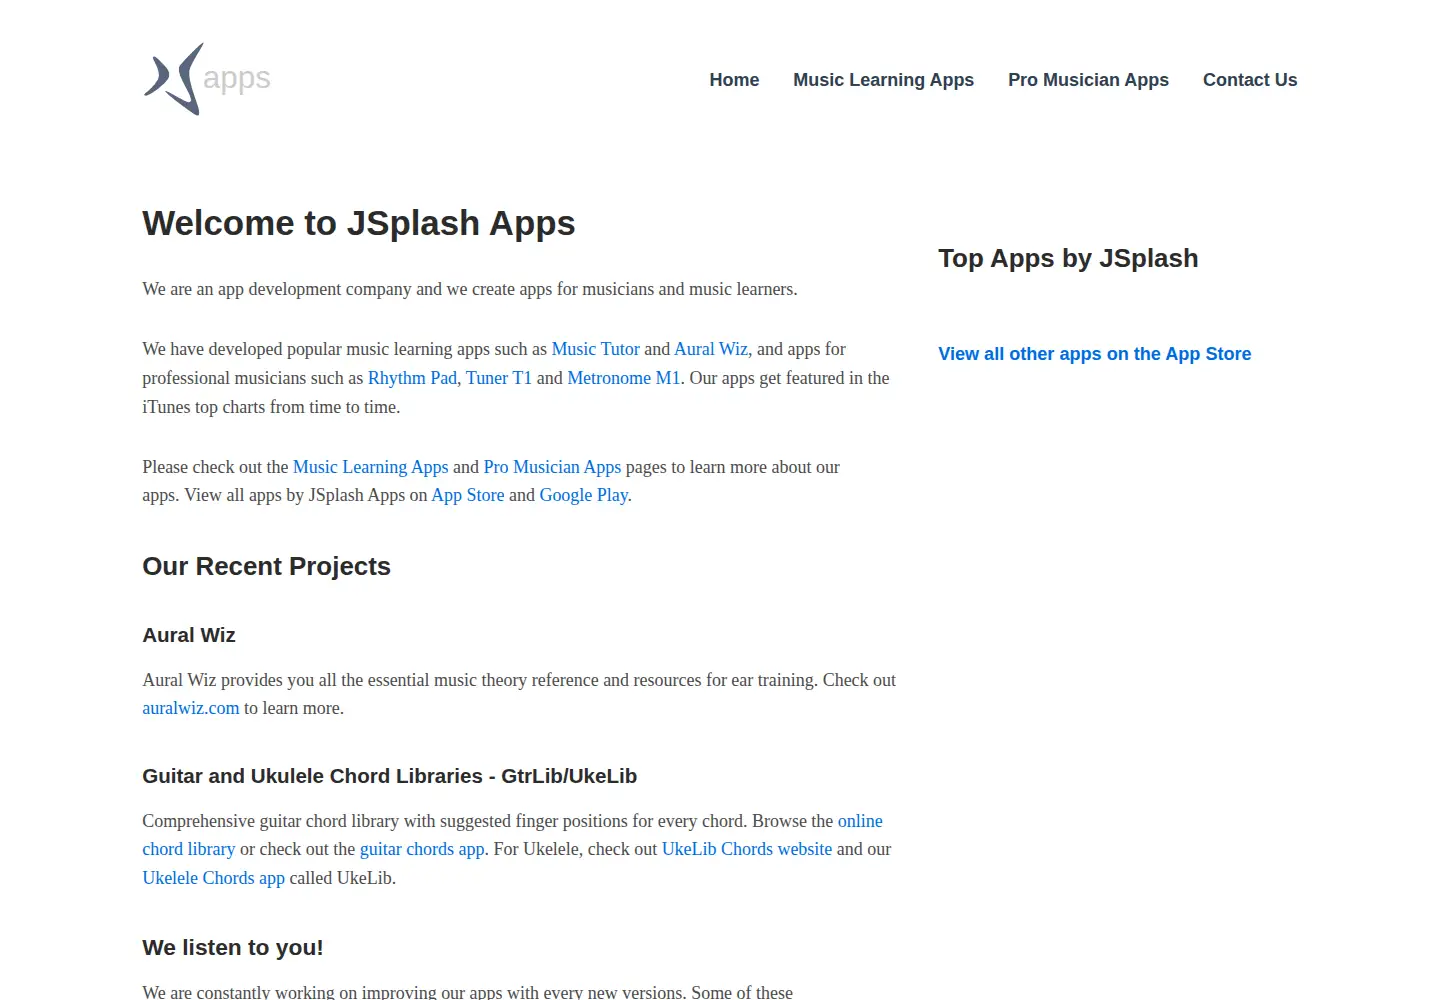Click the Our Recent Projects heading

[x=266, y=566]
